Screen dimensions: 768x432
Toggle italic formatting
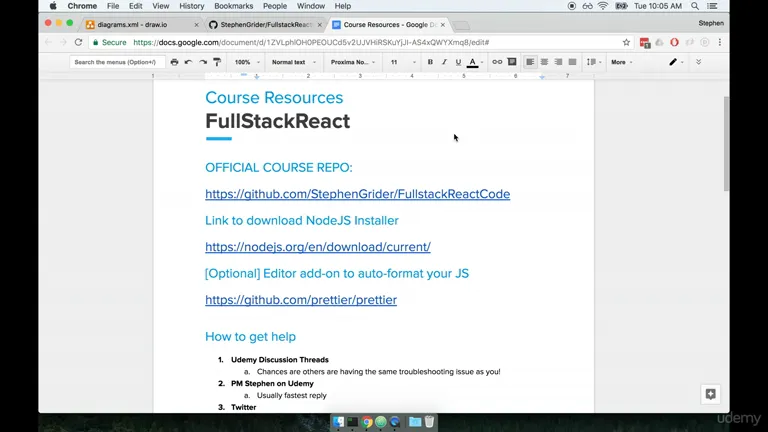point(444,62)
